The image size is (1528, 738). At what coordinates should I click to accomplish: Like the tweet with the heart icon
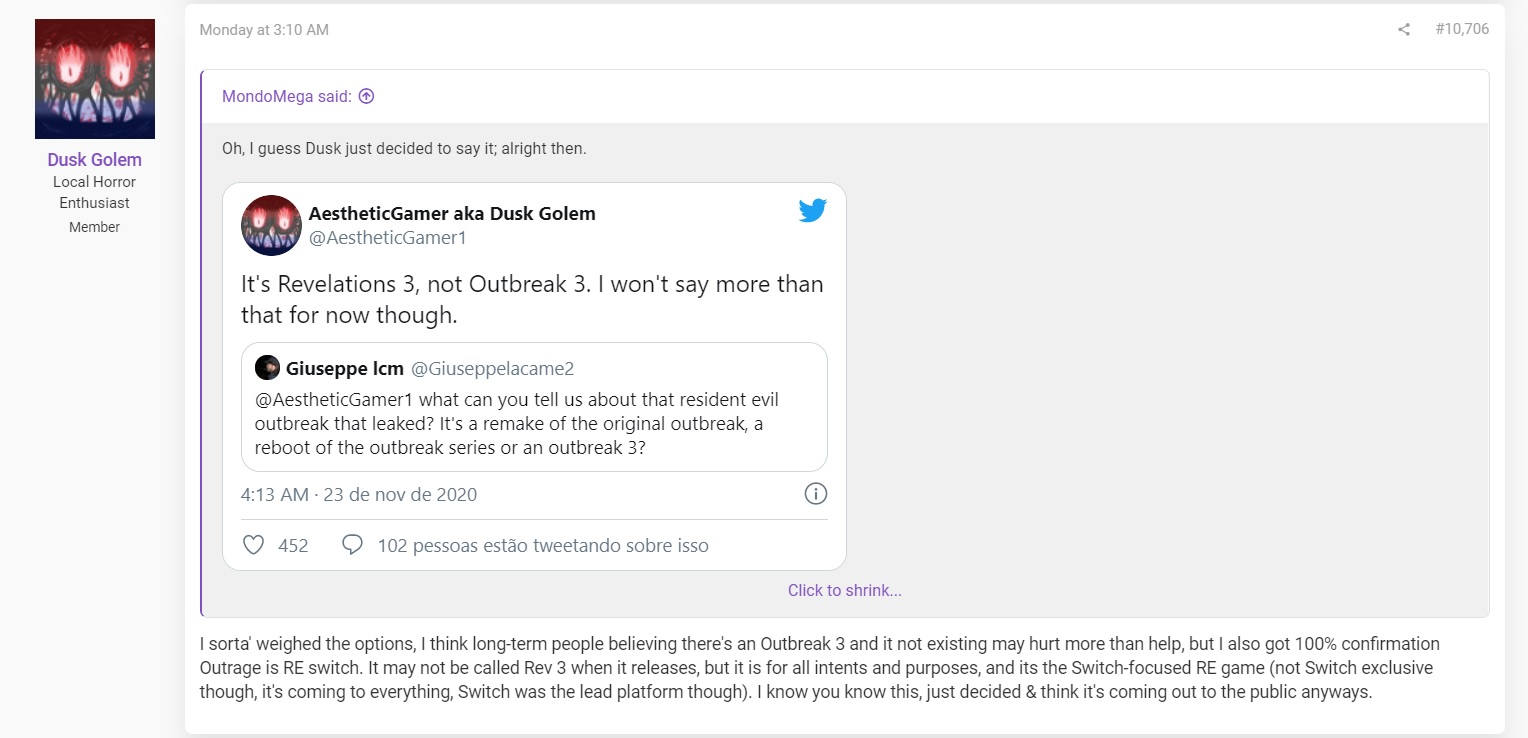(x=254, y=545)
